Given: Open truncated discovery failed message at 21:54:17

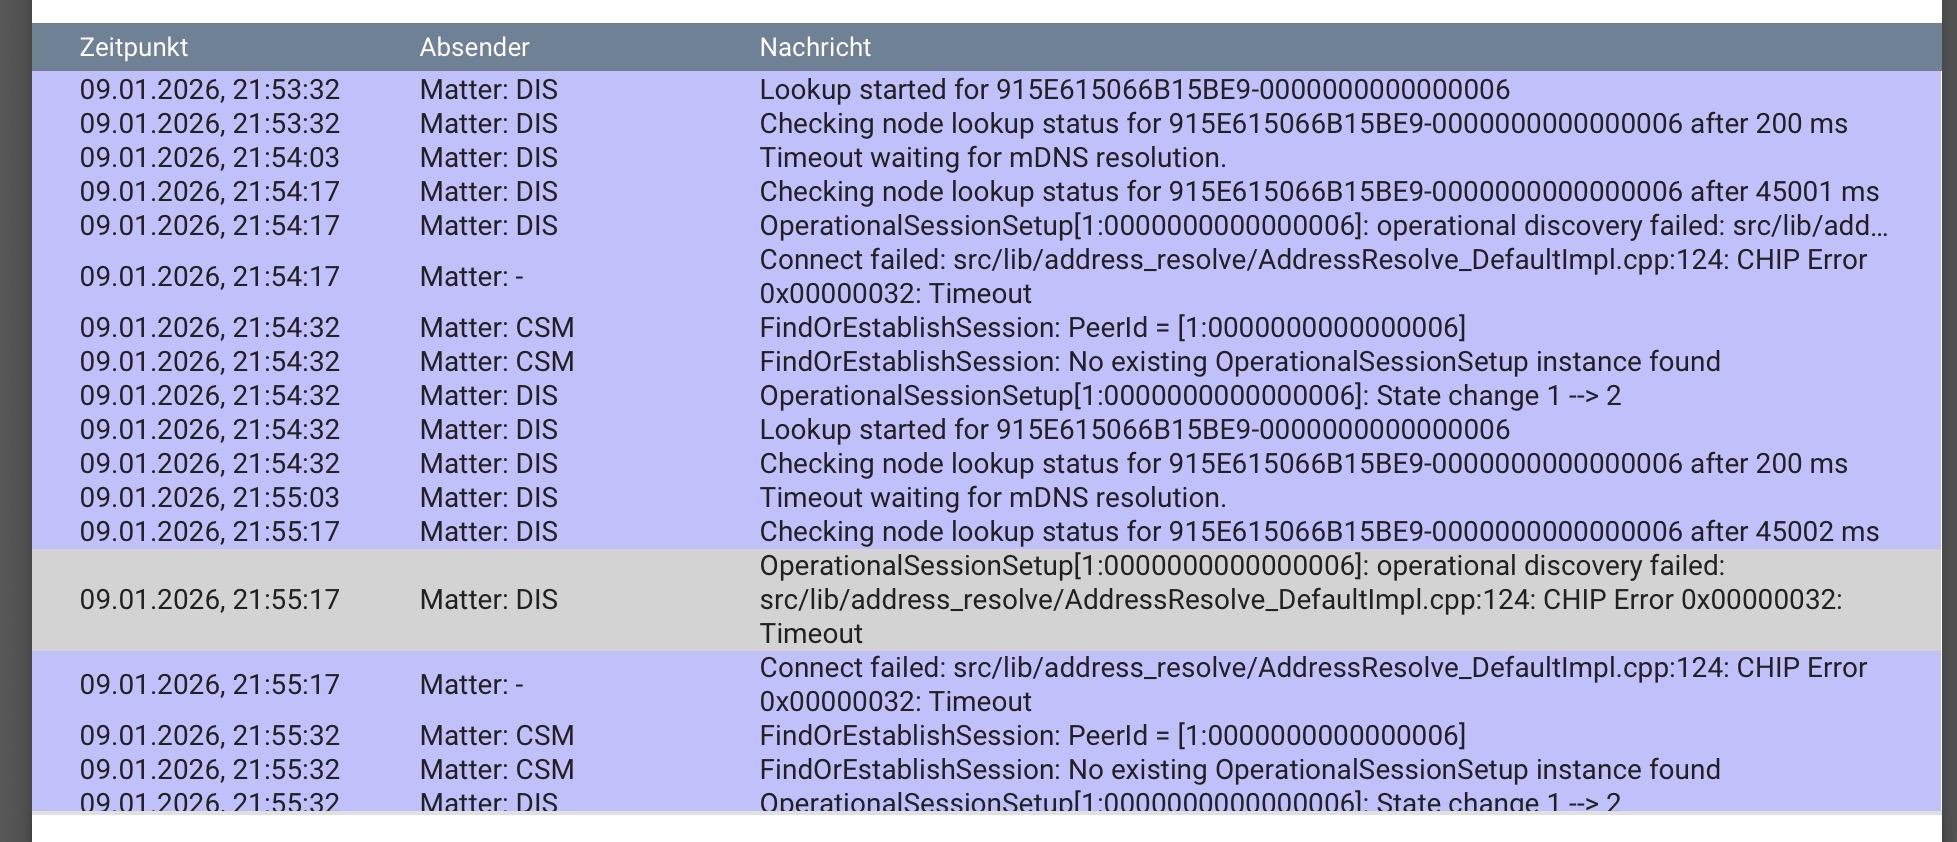Looking at the screenshot, I should [x=1323, y=226].
